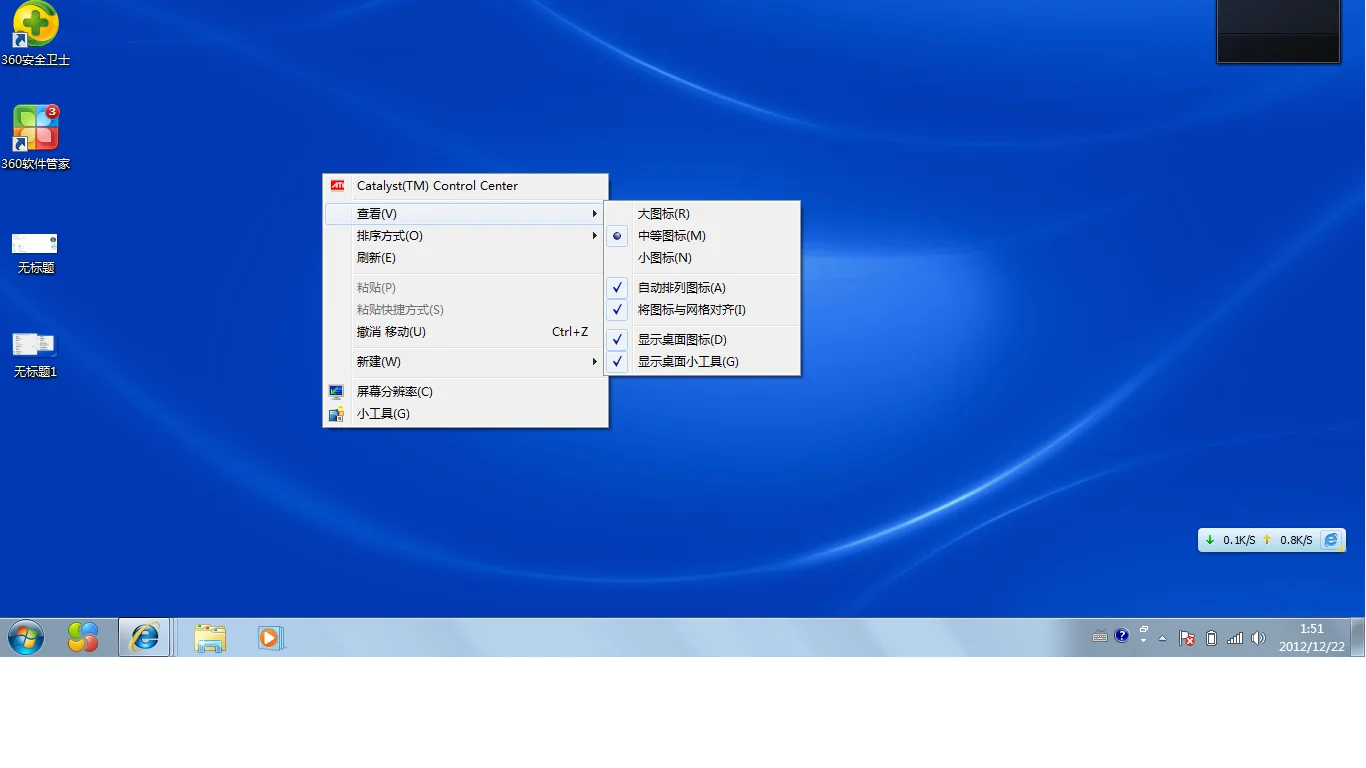Expand the 排序方式 submenu
The image size is (1366, 768).
[x=389, y=236]
